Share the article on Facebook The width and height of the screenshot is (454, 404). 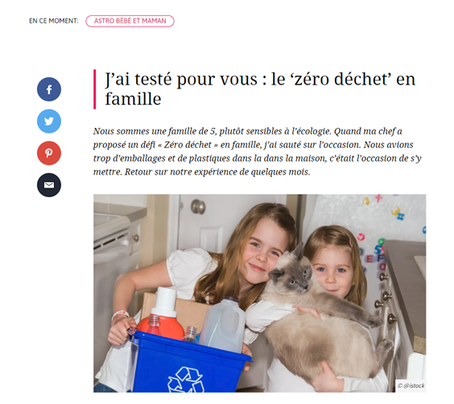click(49, 89)
